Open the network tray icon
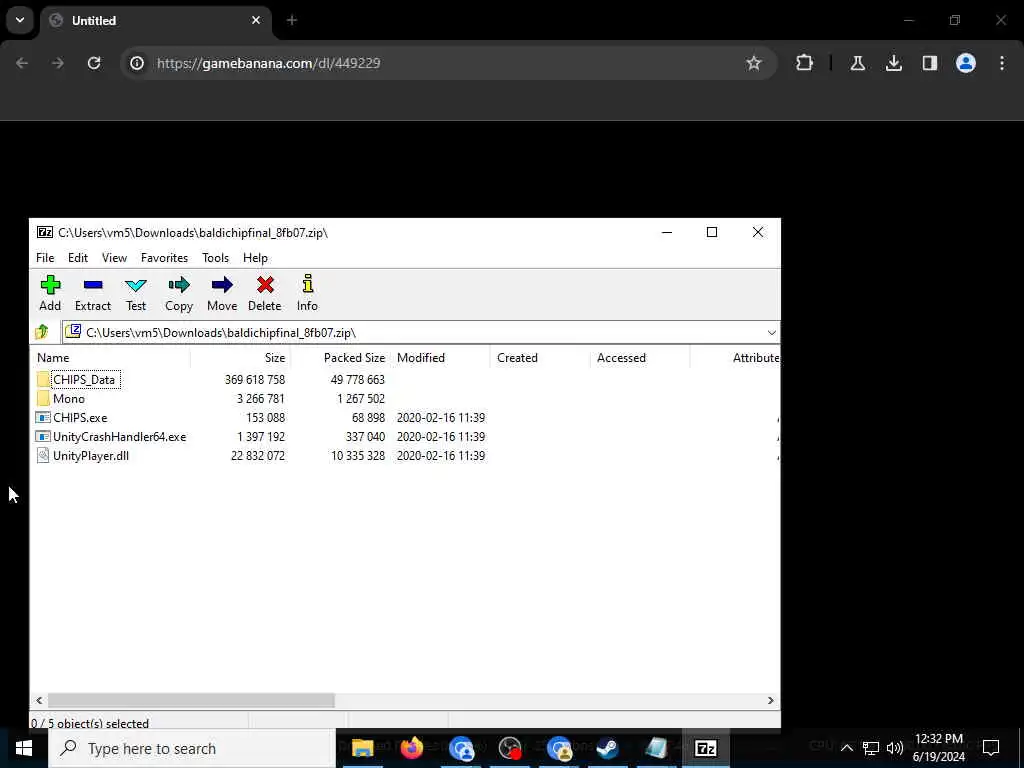The image size is (1024, 768). point(871,748)
